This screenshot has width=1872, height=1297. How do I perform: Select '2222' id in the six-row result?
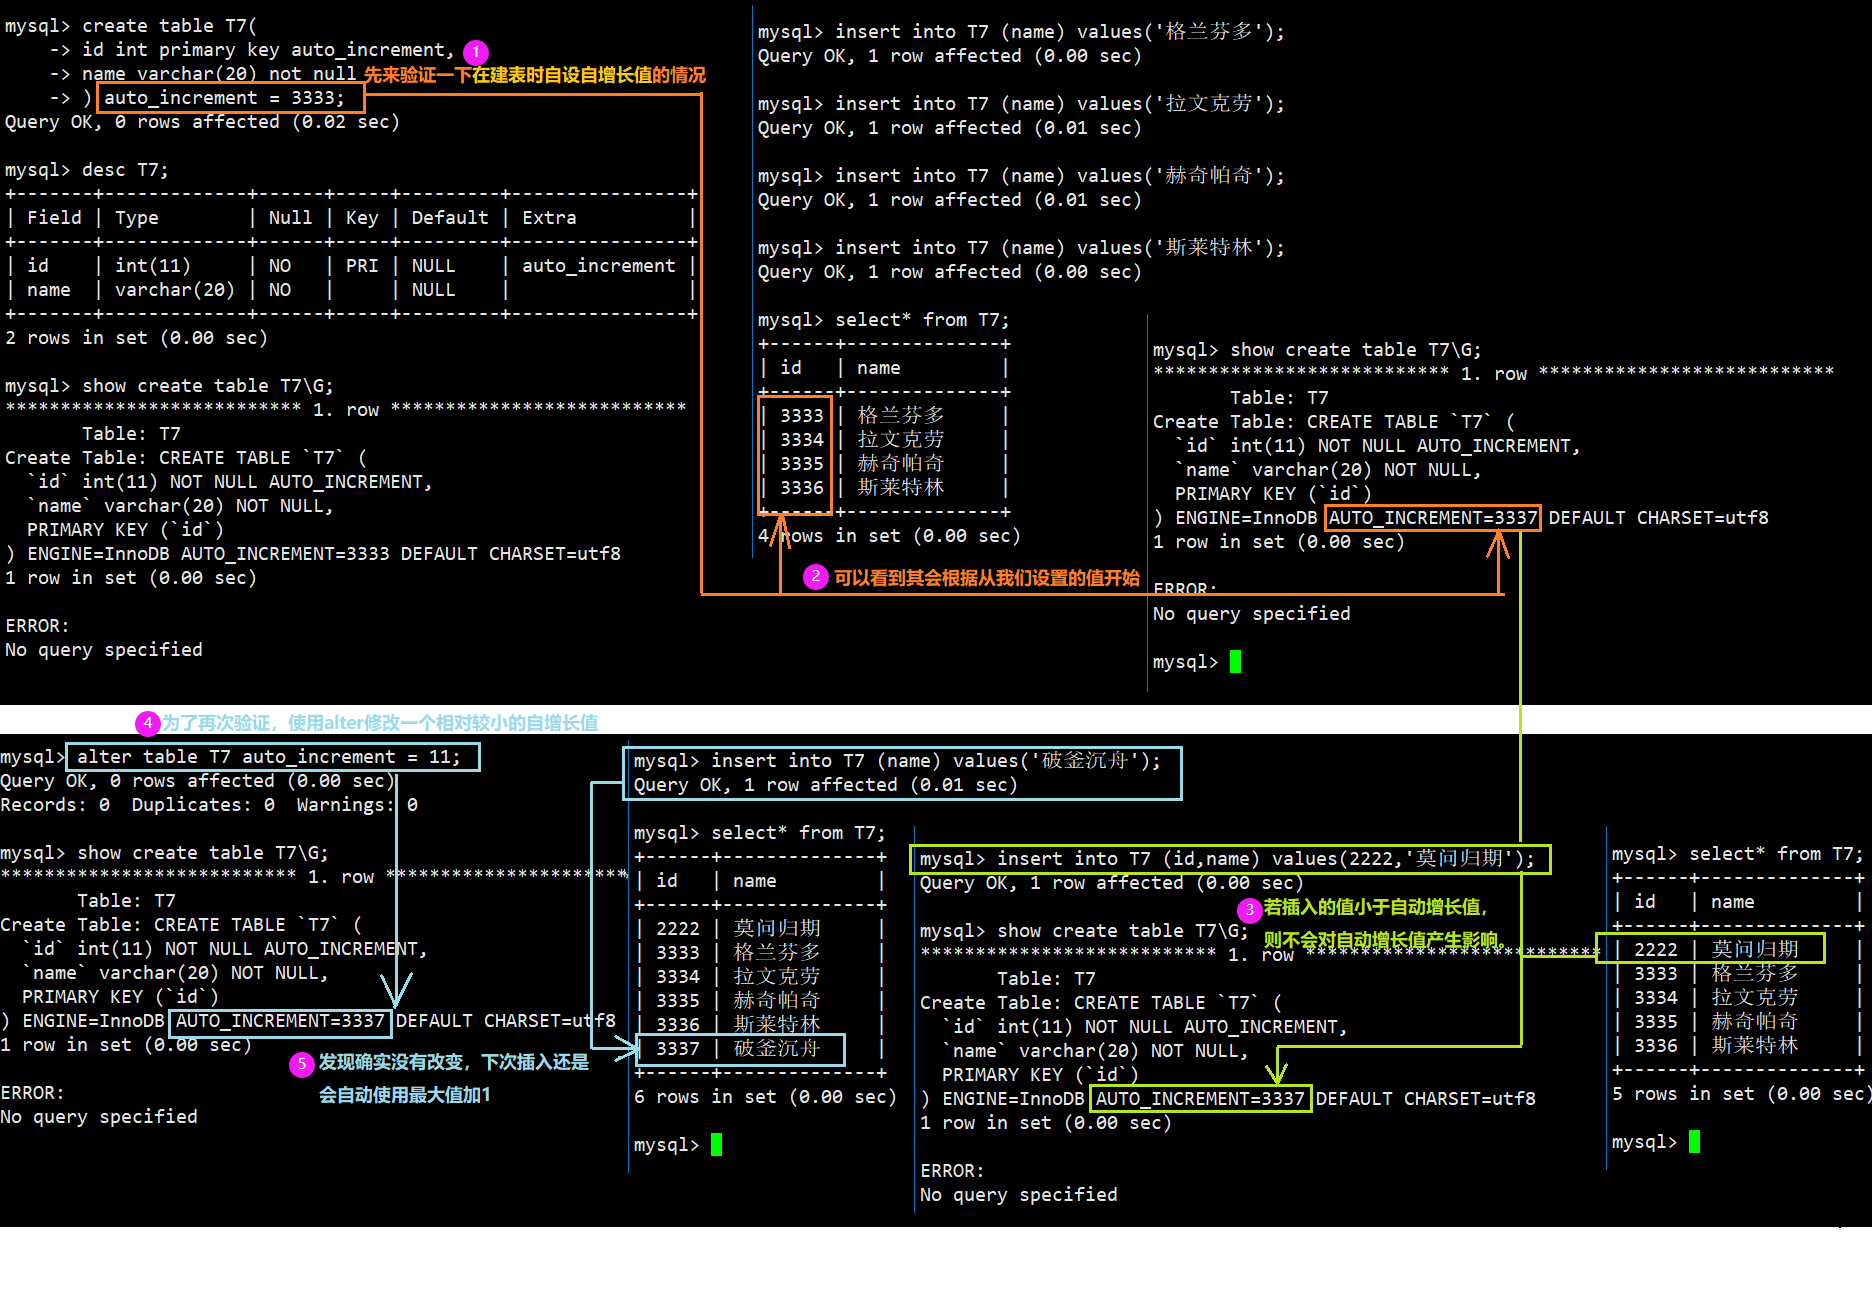678,929
